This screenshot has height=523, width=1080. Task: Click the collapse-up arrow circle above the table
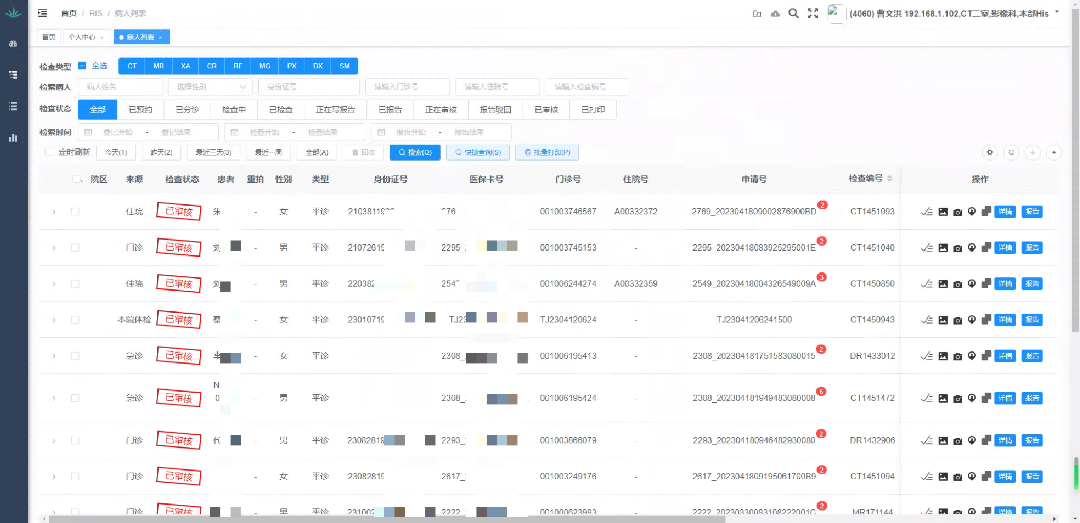coord(1054,152)
